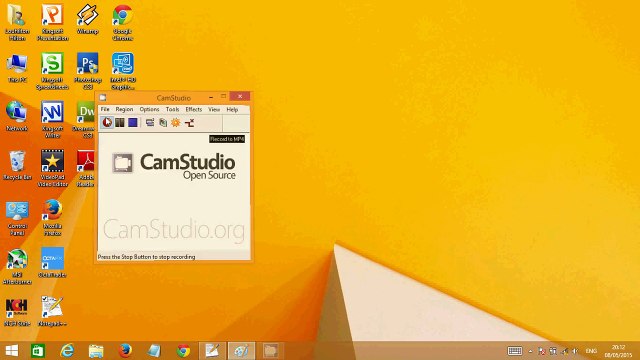Select the VideoPad Video Editor desktop icon
Image resolution: width=640 pixels, height=360 pixels.
tap(53, 168)
